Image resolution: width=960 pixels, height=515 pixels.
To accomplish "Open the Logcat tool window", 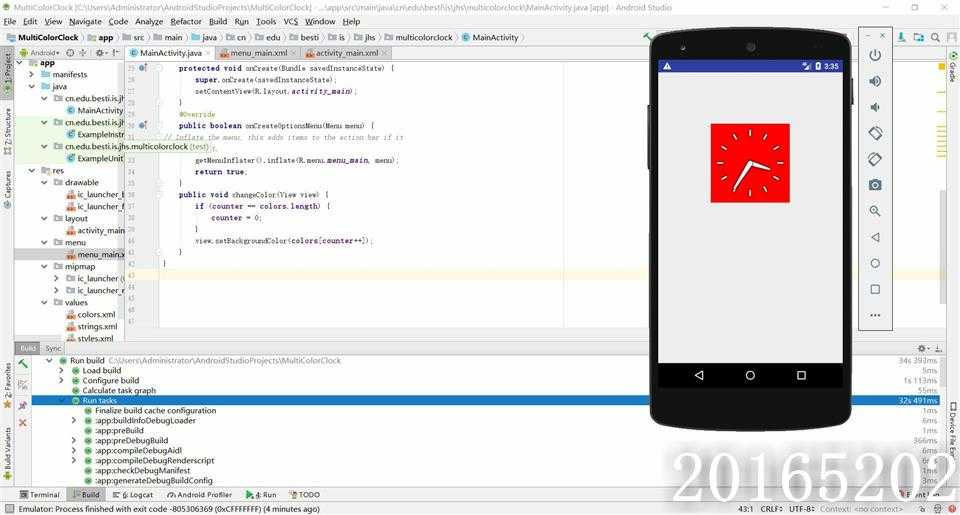I will pos(133,495).
